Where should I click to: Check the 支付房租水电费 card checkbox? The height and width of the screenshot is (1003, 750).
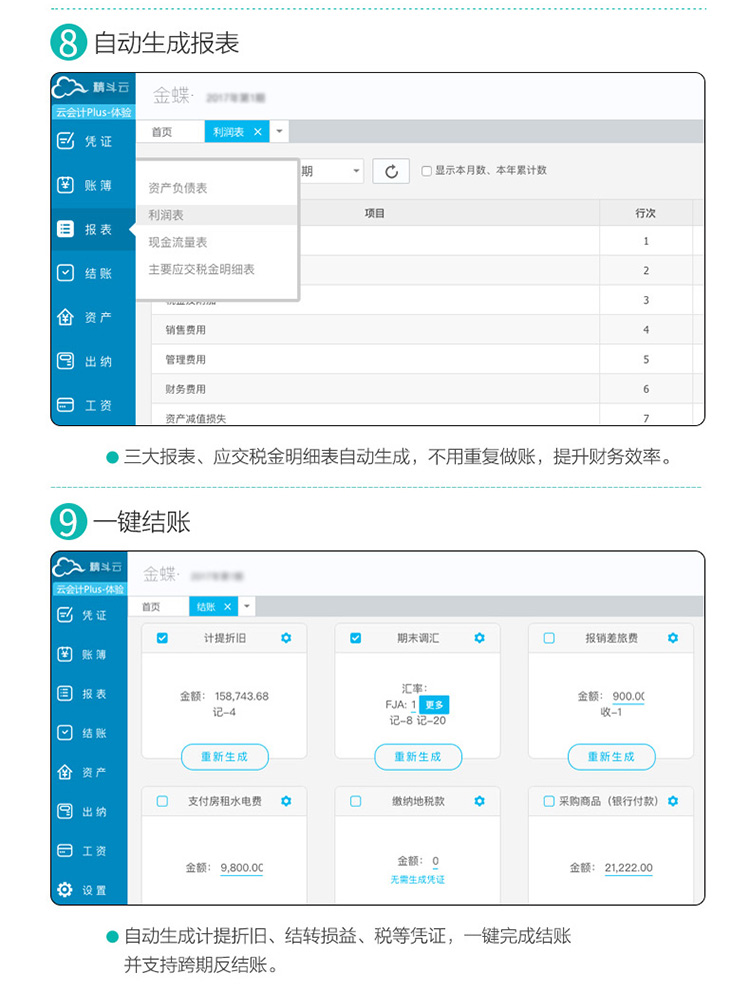point(163,801)
